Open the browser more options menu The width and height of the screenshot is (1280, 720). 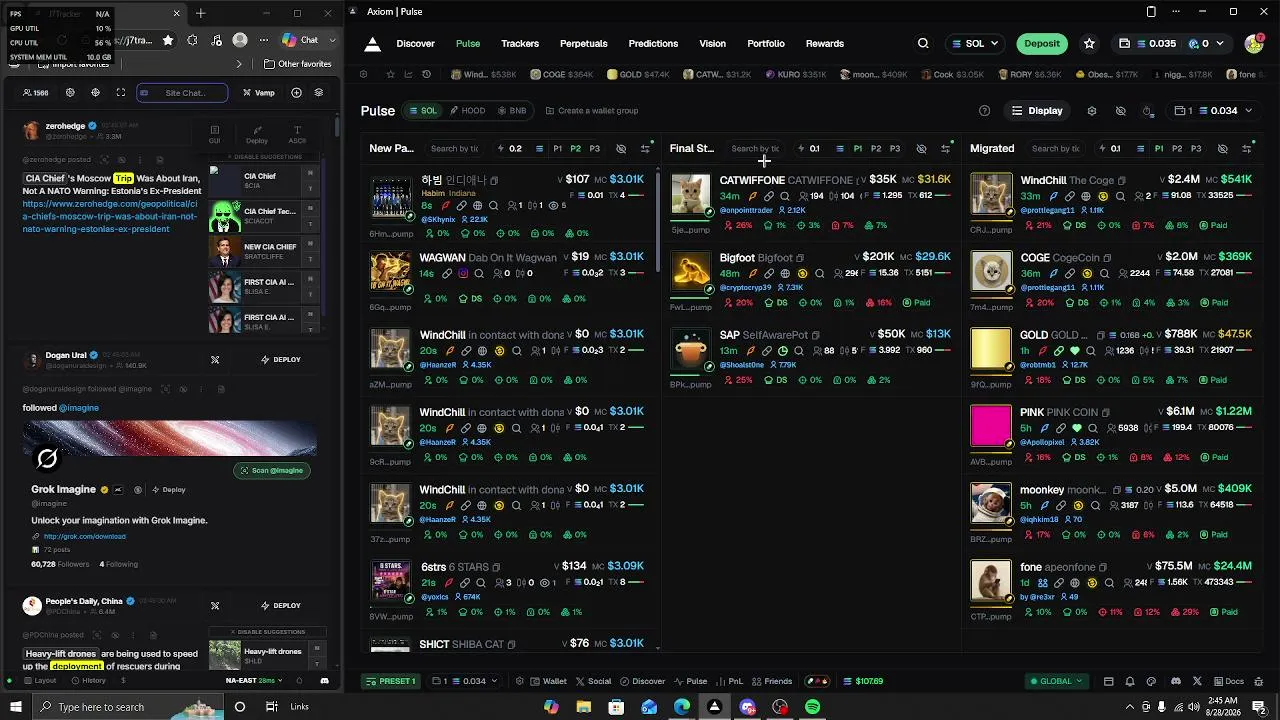tap(264, 40)
